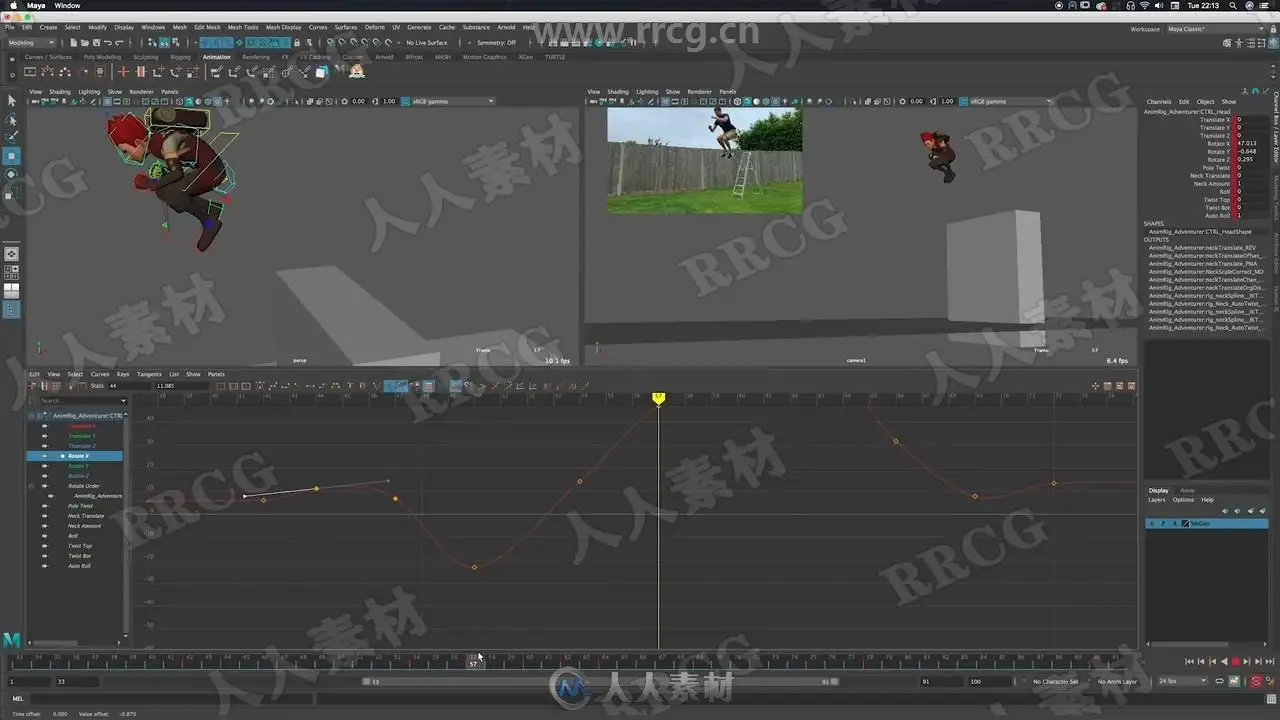1280x720 pixels.
Task: Select Neck Translate in Graph Editor outliner
Action: [86, 516]
